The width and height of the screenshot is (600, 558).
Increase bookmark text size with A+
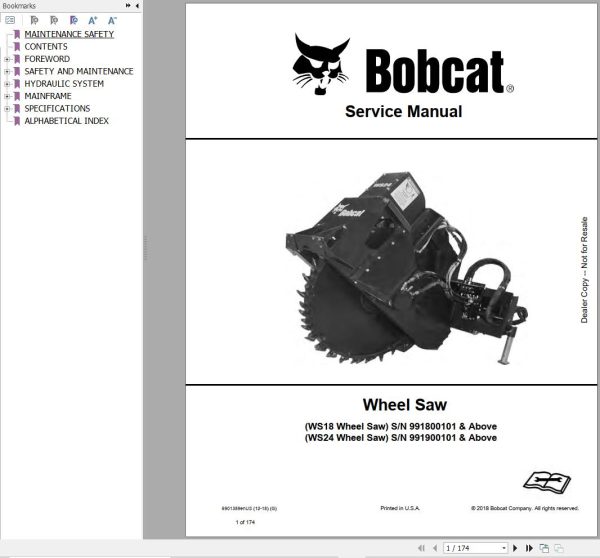click(x=93, y=20)
